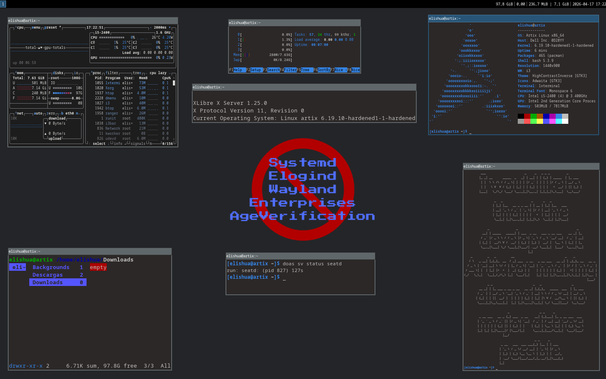Image resolution: width=606 pixels, height=379 pixels.
Task: Open the btop process filter field
Action: click(x=112, y=73)
